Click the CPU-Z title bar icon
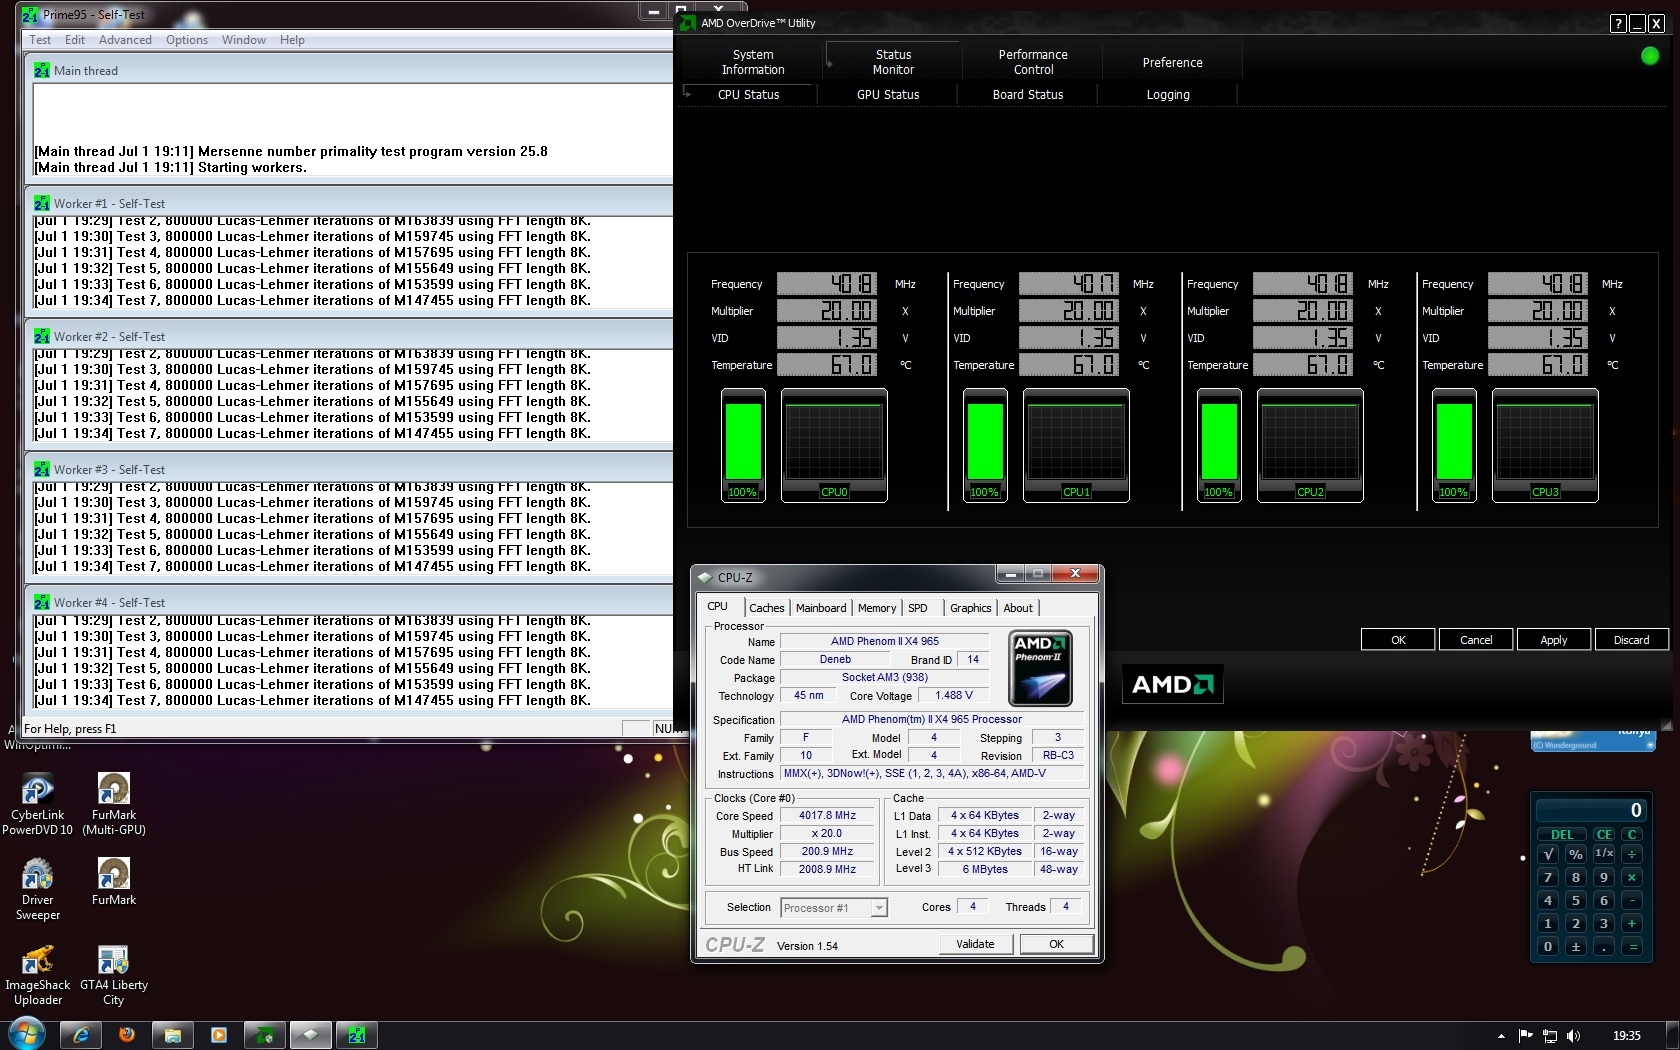Screen dimensions: 1680x1050 (x=705, y=577)
